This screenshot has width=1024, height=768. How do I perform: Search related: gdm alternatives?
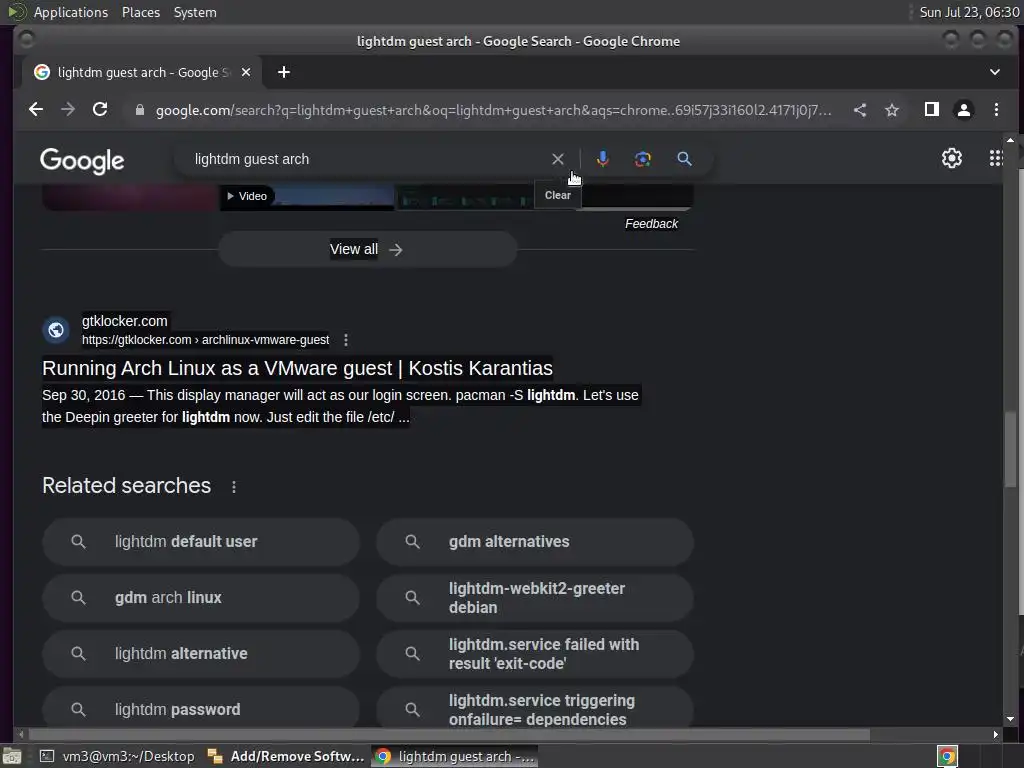pos(535,542)
